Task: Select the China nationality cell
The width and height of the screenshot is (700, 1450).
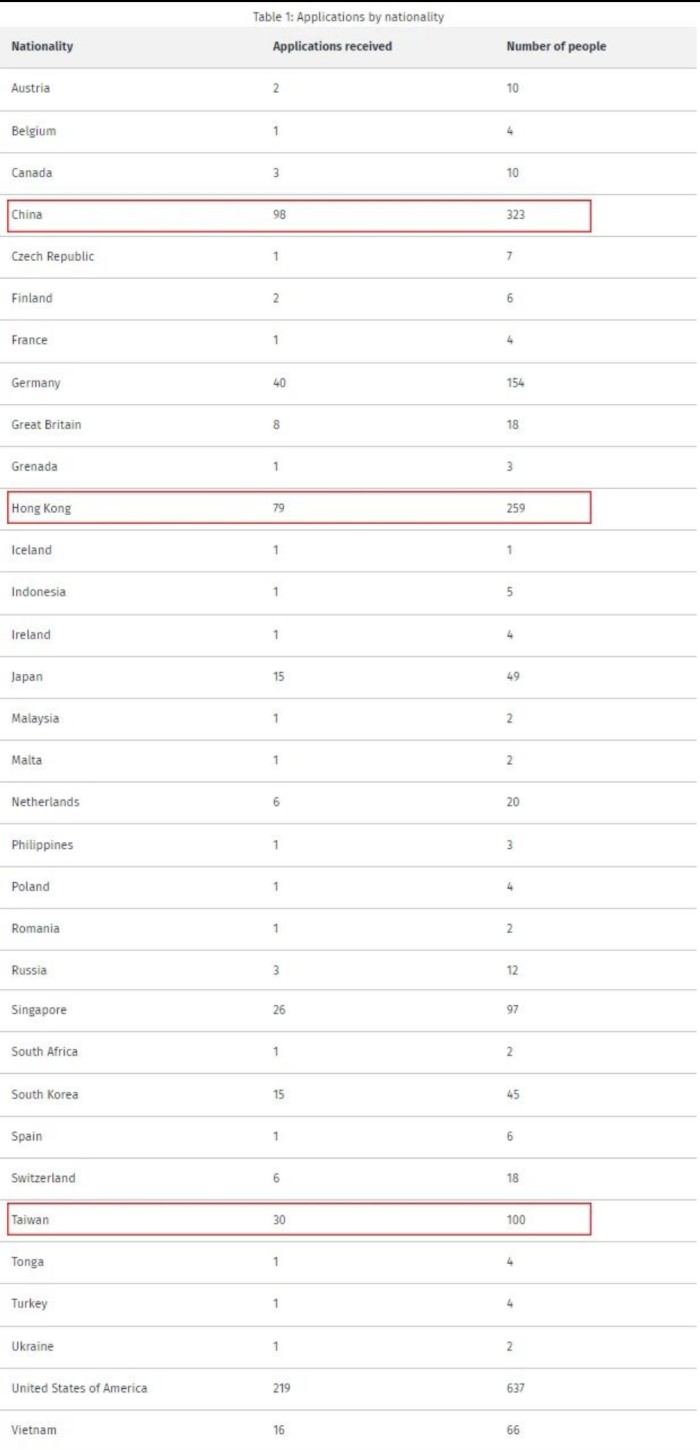Action: click(27, 215)
